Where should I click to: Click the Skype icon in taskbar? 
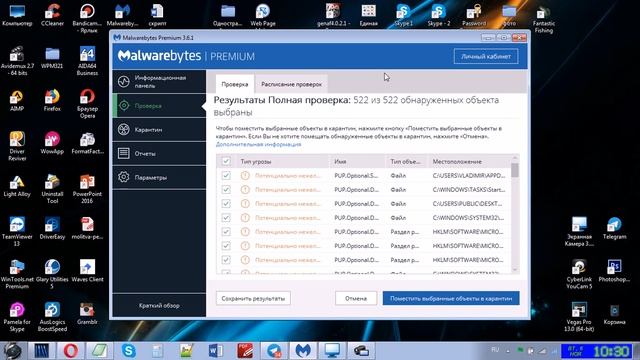pyautogui.click(x=129, y=351)
